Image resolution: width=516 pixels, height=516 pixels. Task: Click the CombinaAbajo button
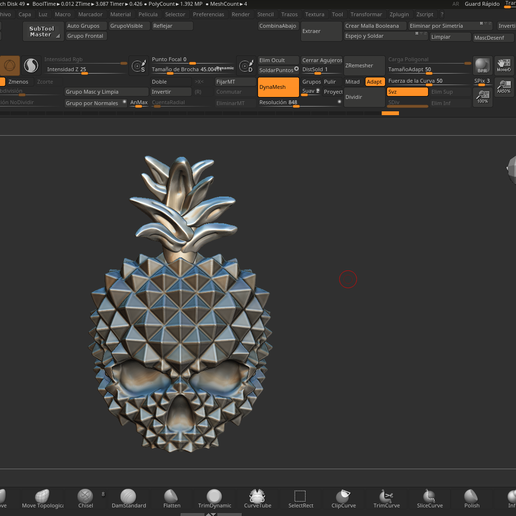click(278, 26)
